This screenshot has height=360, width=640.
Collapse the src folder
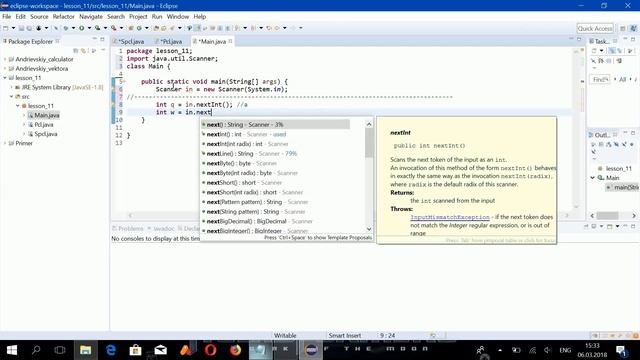(11, 96)
